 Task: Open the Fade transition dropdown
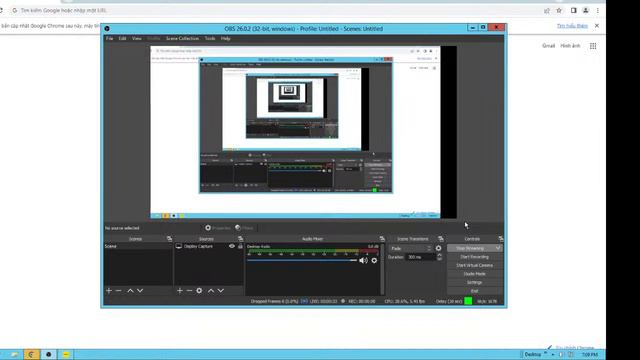point(410,248)
